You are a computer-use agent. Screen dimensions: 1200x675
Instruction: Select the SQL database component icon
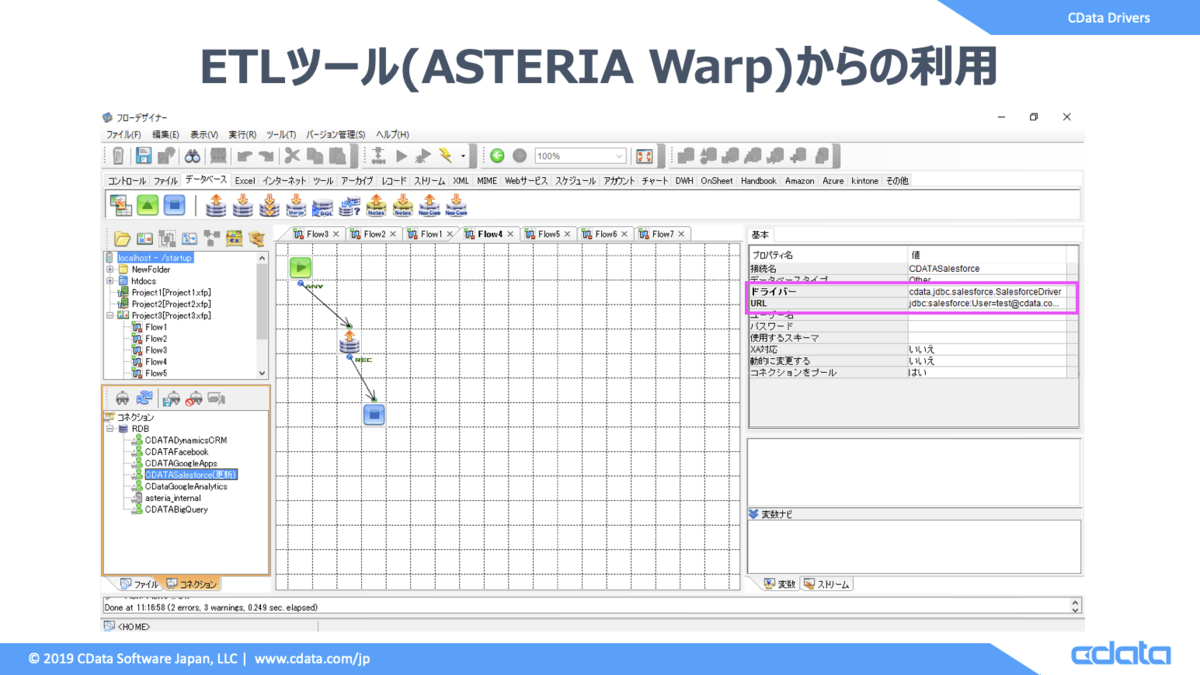[323, 206]
